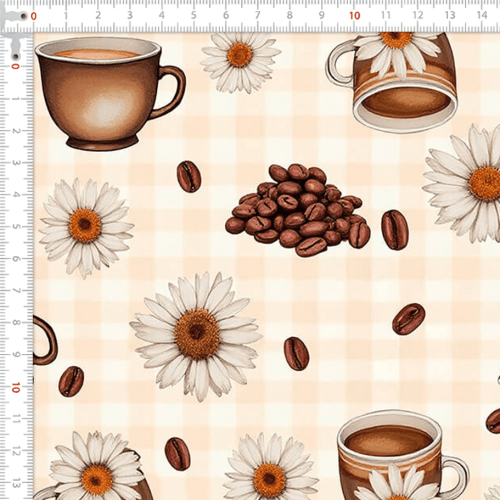500x500 pixels.
Task: Click the number 5 on the horizontal ruler
Action: [194, 15]
